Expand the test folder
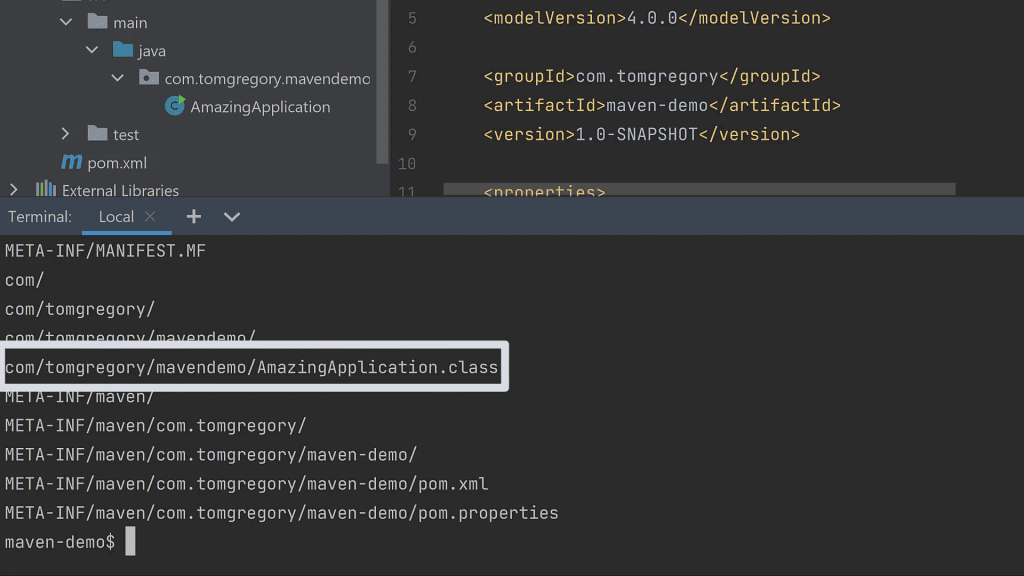The height and width of the screenshot is (576, 1024). coord(65,133)
